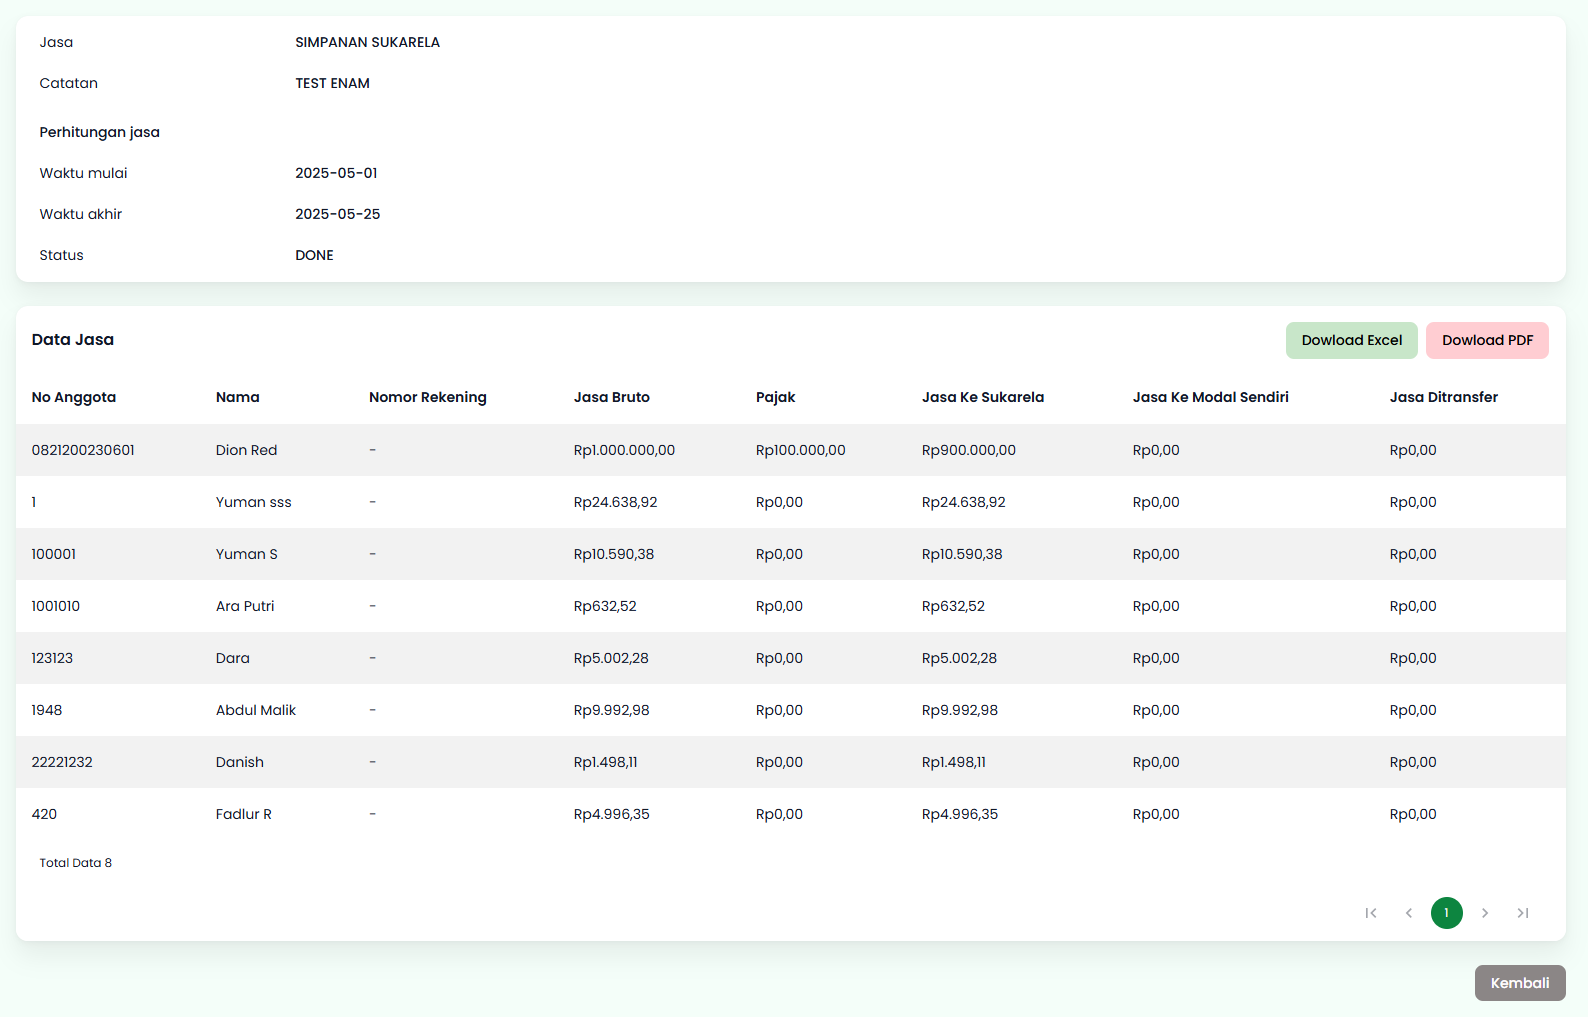The height and width of the screenshot is (1017, 1588).
Task: Click the Jasa Ke Modal Sendiri header
Action: pos(1210,397)
